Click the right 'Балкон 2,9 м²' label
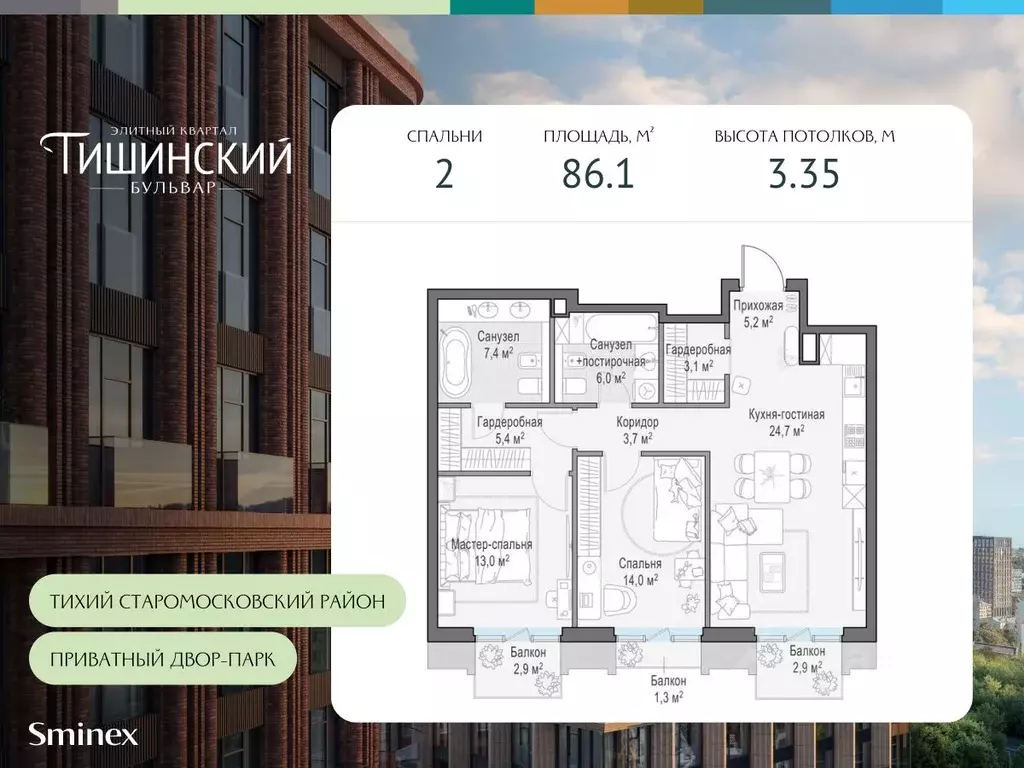The height and width of the screenshot is (768, 1024). pyautogui.click(x=807, y=659)
